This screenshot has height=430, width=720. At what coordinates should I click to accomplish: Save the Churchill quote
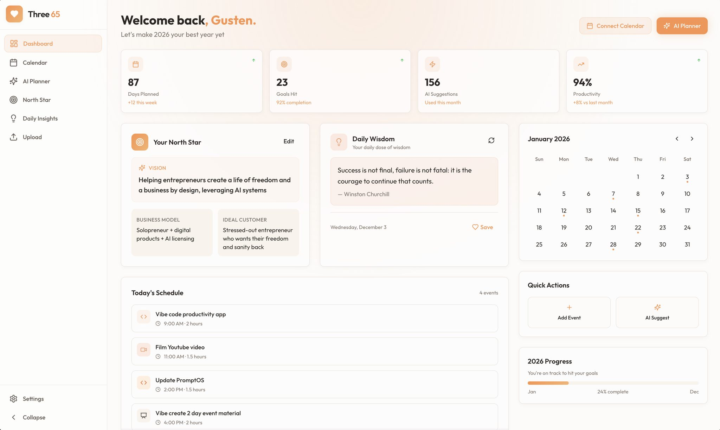coord(483,227)
